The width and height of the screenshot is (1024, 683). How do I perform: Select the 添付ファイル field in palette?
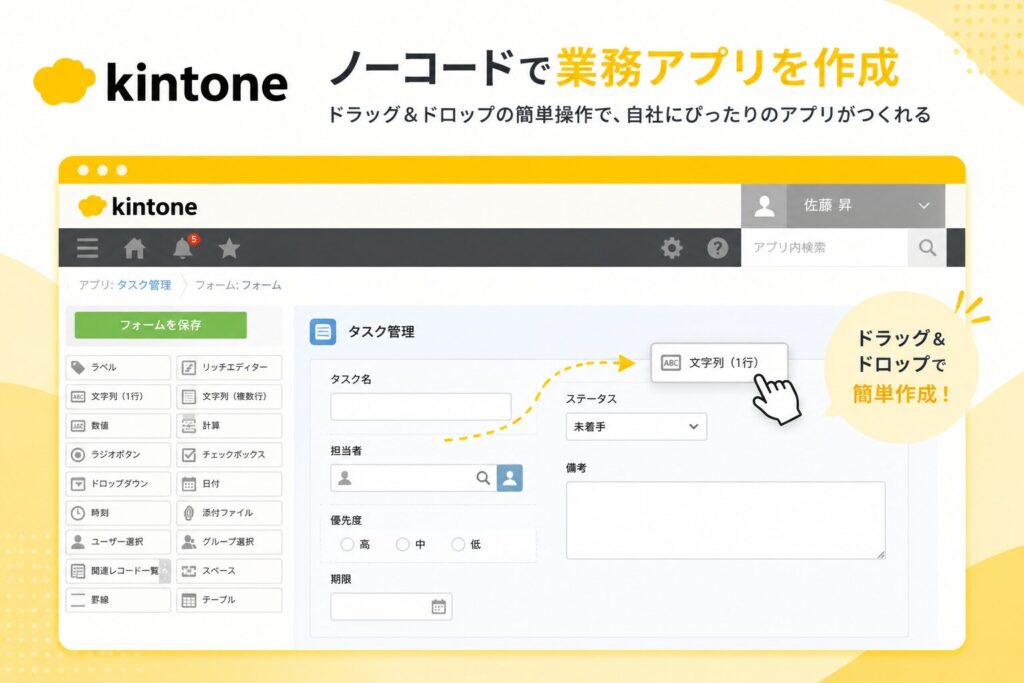(x=229, y=513)
